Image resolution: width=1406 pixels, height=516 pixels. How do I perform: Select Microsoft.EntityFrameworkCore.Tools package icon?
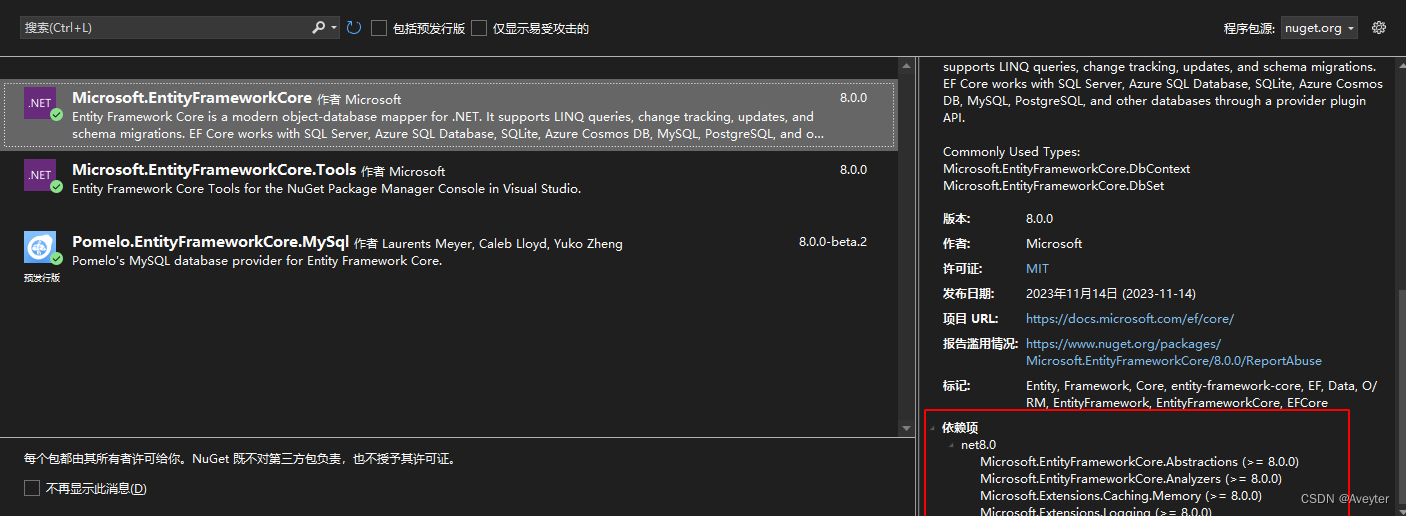[x=41, y=175]
